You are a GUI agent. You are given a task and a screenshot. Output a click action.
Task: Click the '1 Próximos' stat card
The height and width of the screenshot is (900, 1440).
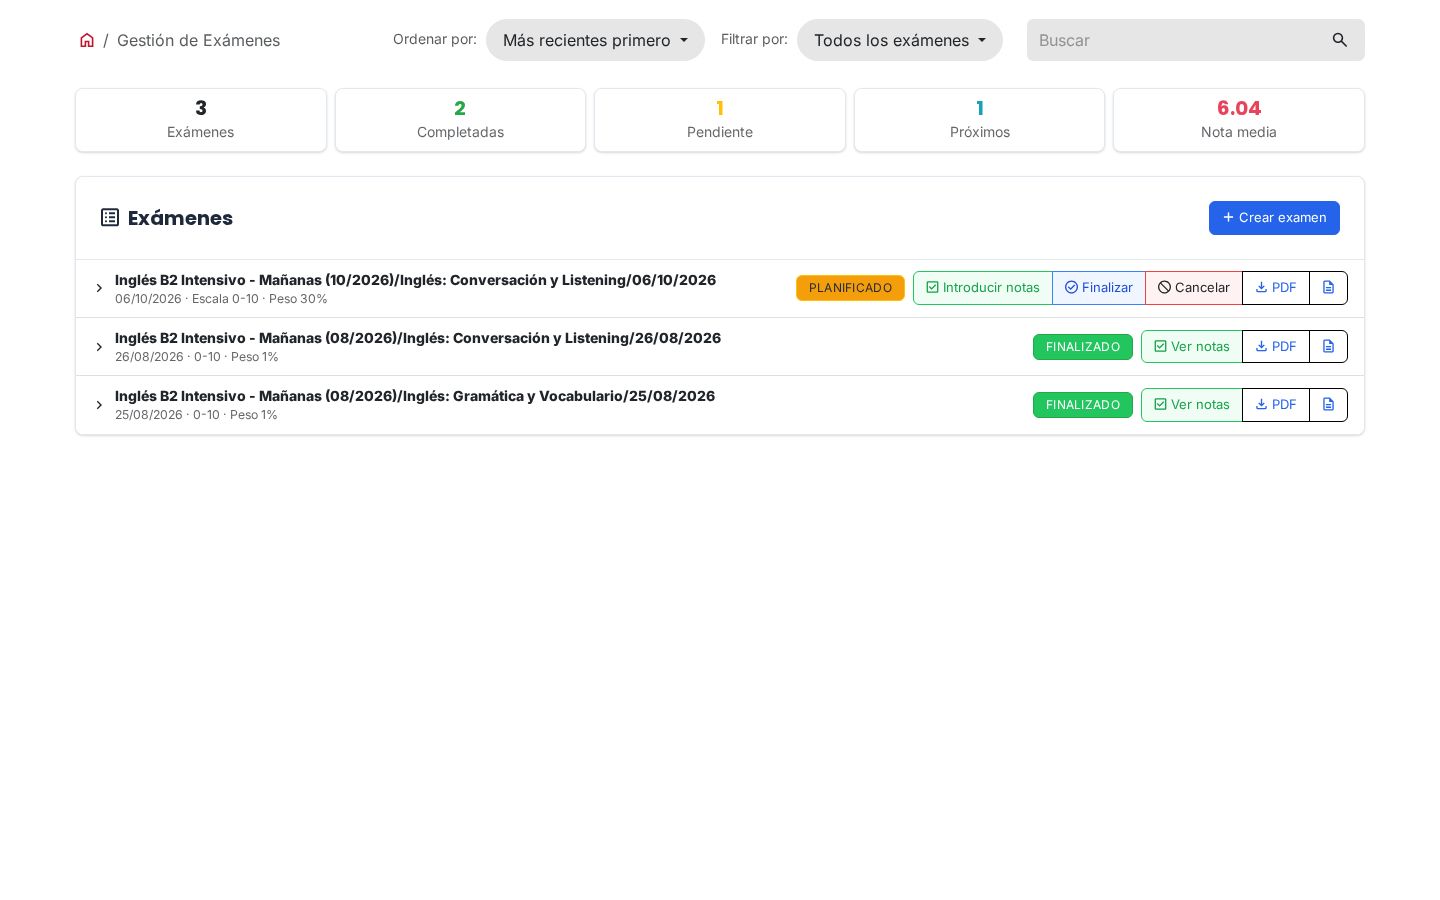[x=980, y=120]
